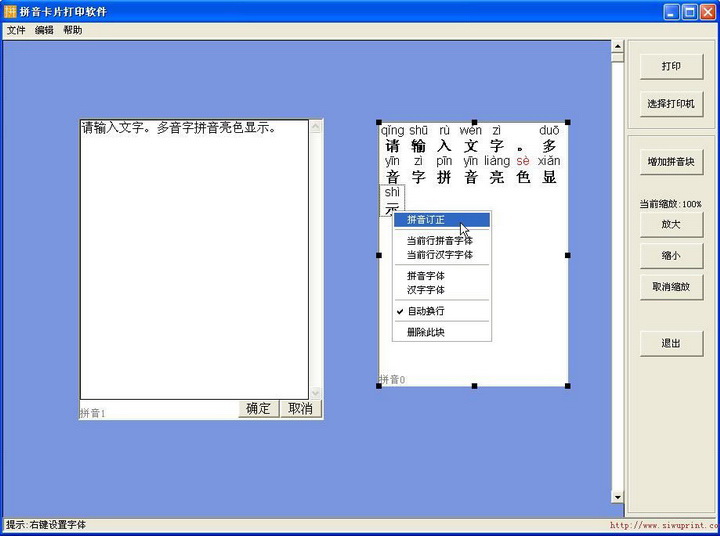Click the canvas vertical scrollbar down arrow
Screen dimensions: 720x536
coord(617,497)
